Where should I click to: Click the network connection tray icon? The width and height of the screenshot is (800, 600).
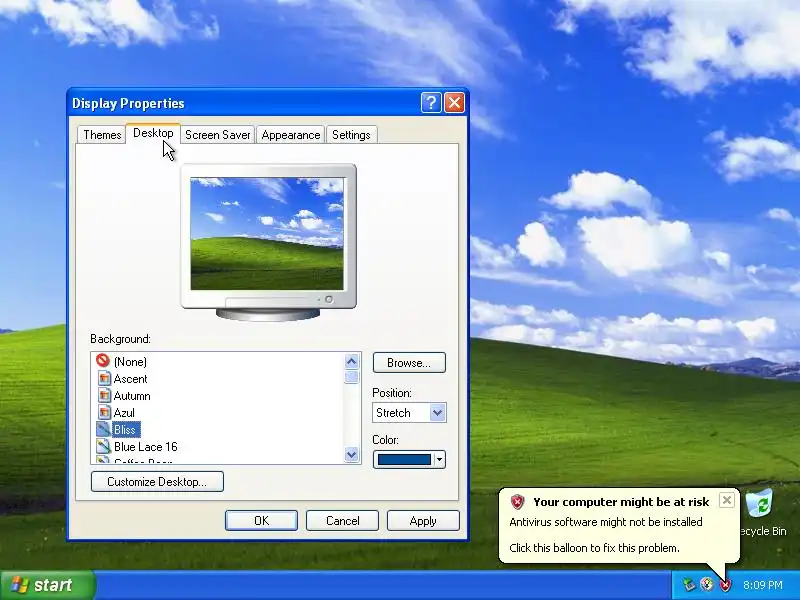[689, 585]
